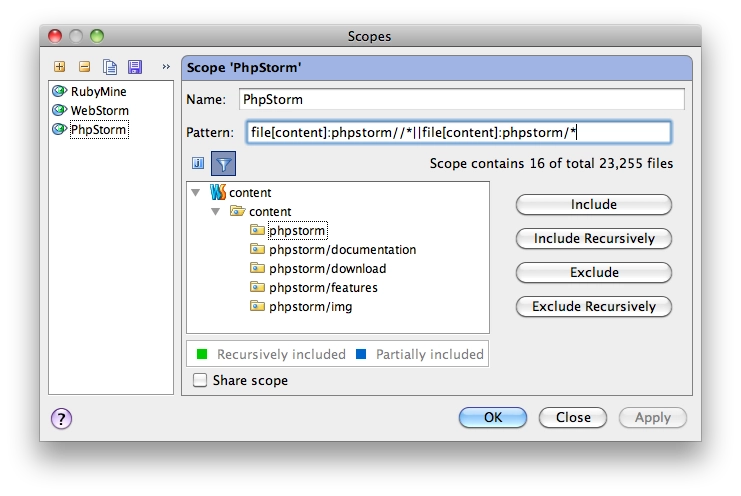Click the Include button
Viewport: 741px width, 496px height.
point(594,205)
